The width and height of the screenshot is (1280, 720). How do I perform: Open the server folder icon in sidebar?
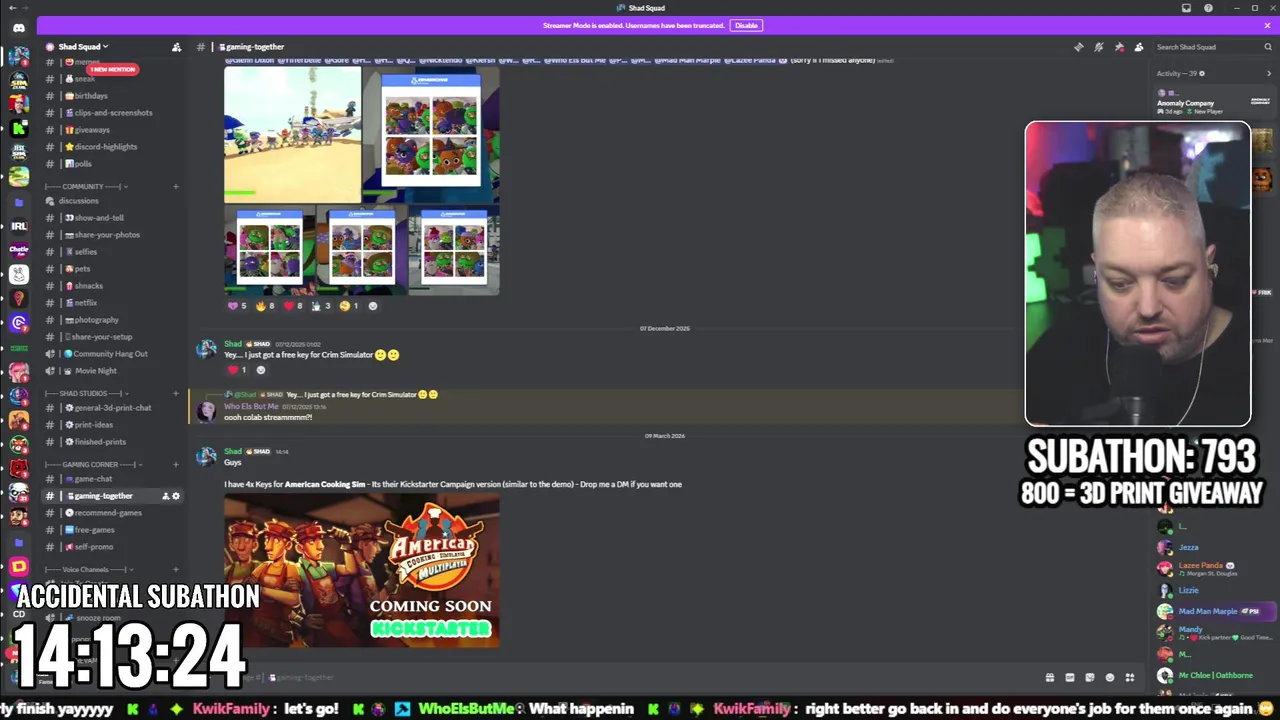point(19,202)
